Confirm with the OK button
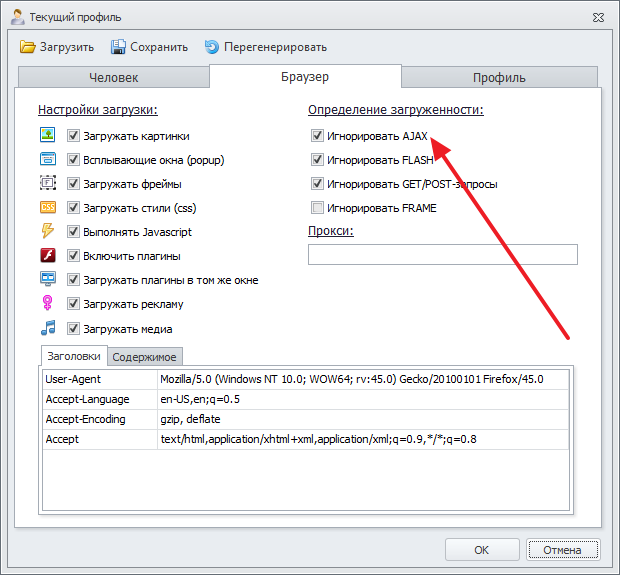This screenshot has width=620, height=575. click(482, 550)
